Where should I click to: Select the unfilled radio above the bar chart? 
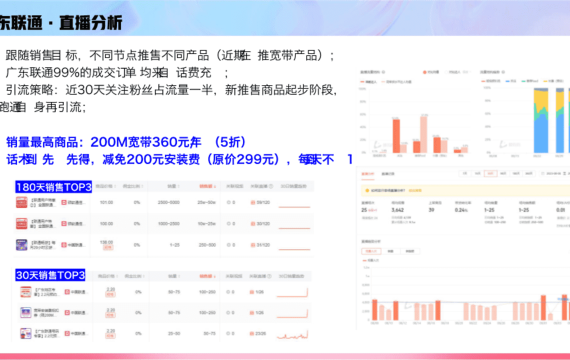[x=447, y=72]
